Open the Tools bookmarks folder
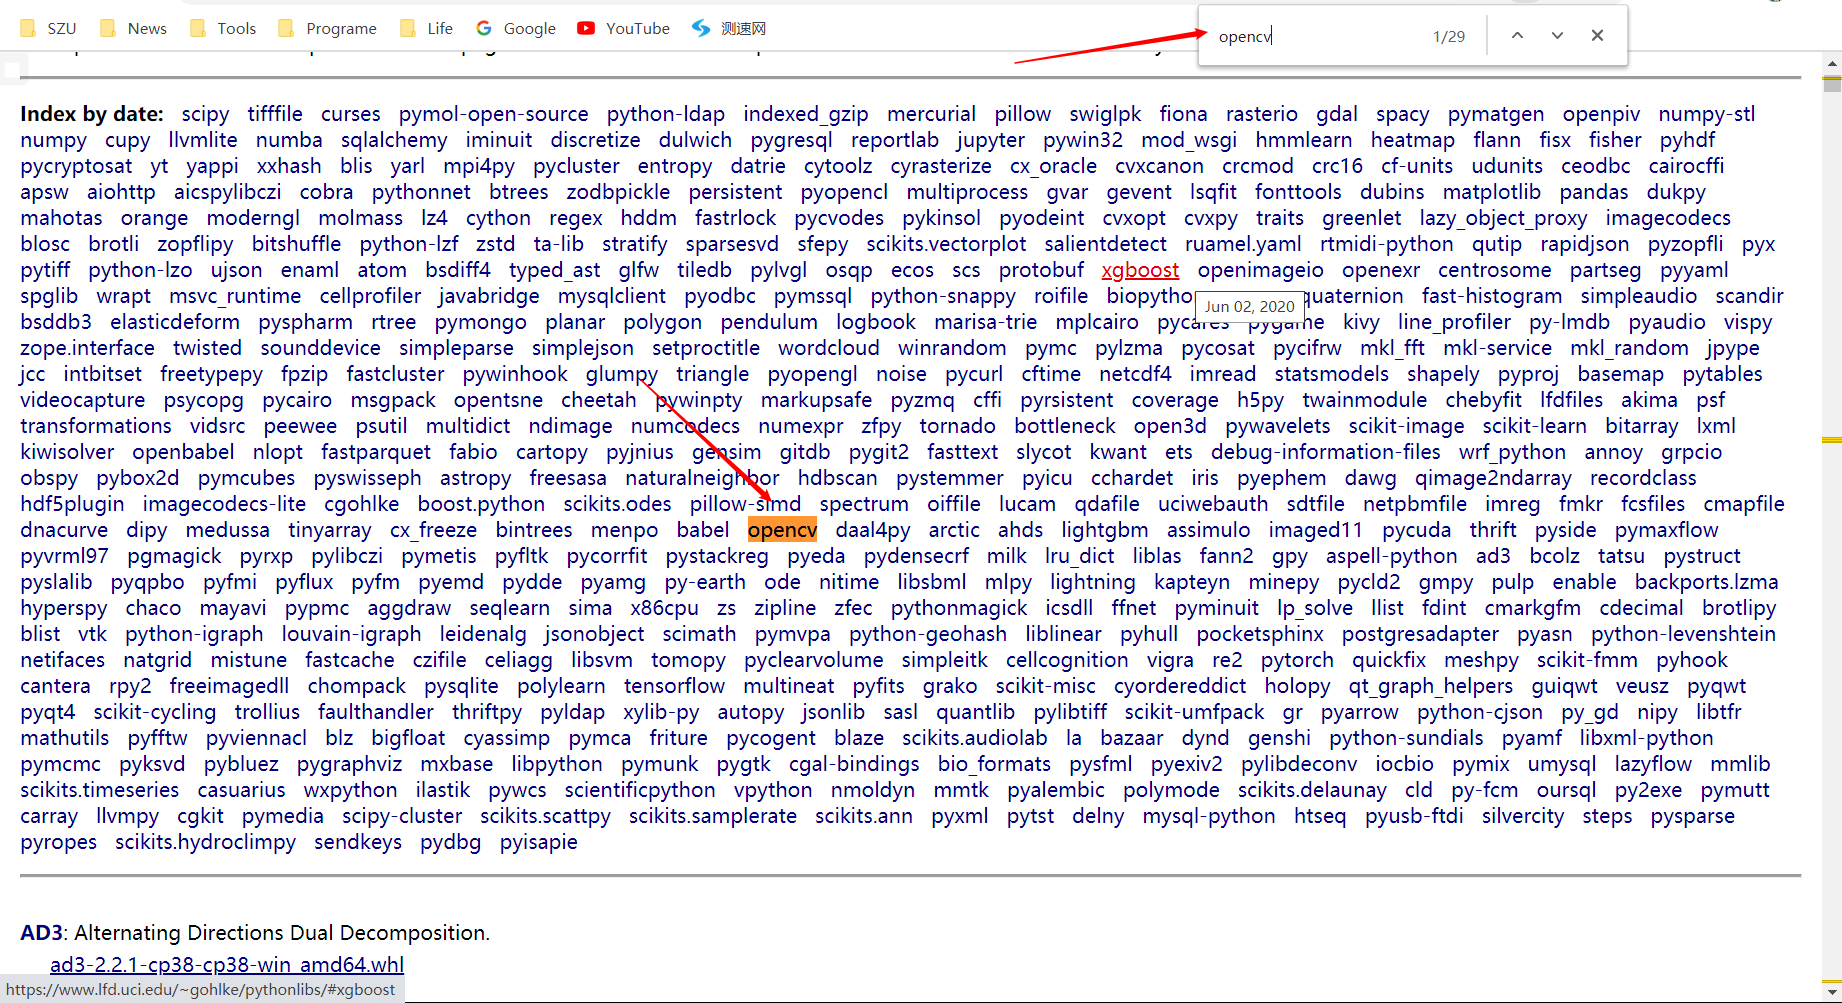The height and width of the screenshot is (1003, 1842). coord(223,28)
